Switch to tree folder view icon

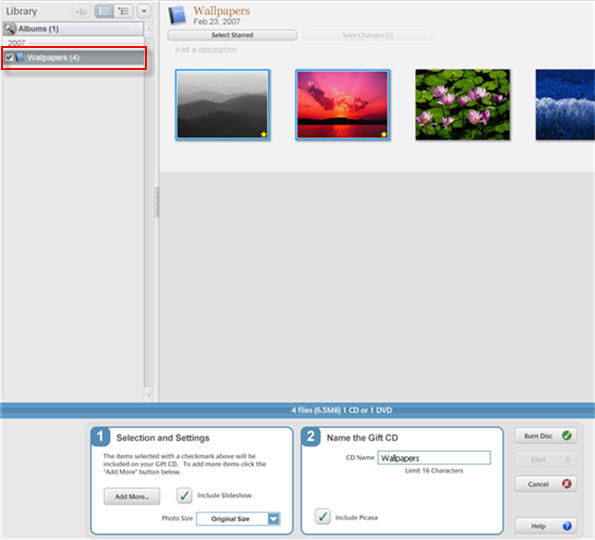123,11
